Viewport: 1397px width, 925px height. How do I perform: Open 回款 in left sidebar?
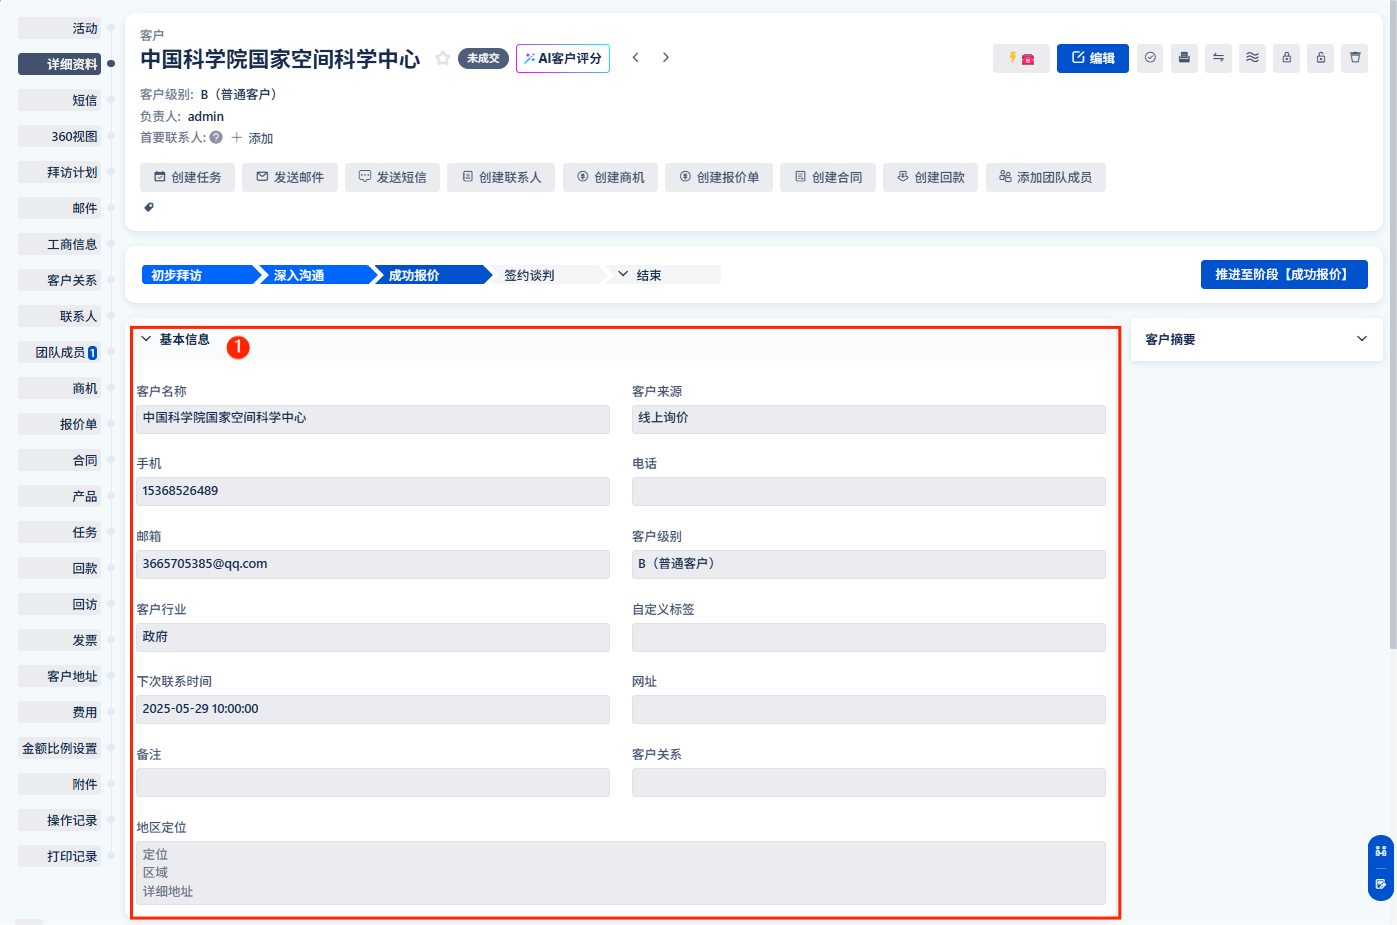[x=59, y=568]
